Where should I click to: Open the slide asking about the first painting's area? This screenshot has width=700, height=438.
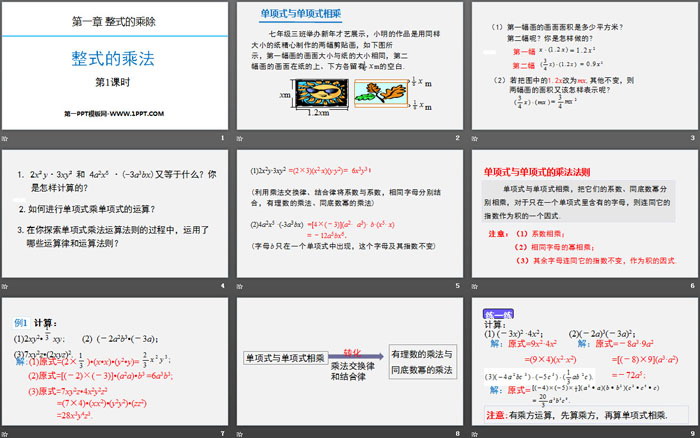584,65
